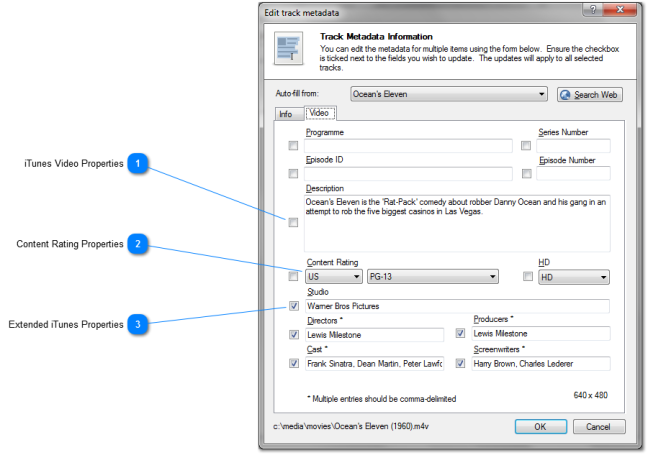
Task: Open the PG-13 rating dropdown
Action: 432,277
